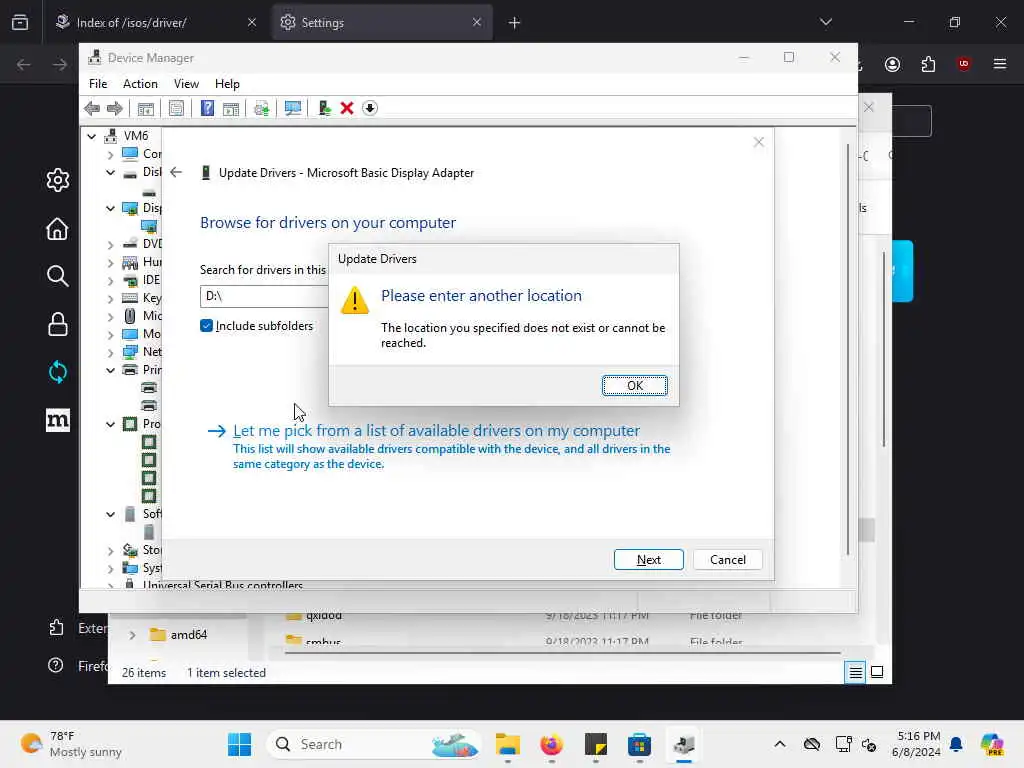
Task: Click the taskbar Search box
Action: (x=374, y=744)
